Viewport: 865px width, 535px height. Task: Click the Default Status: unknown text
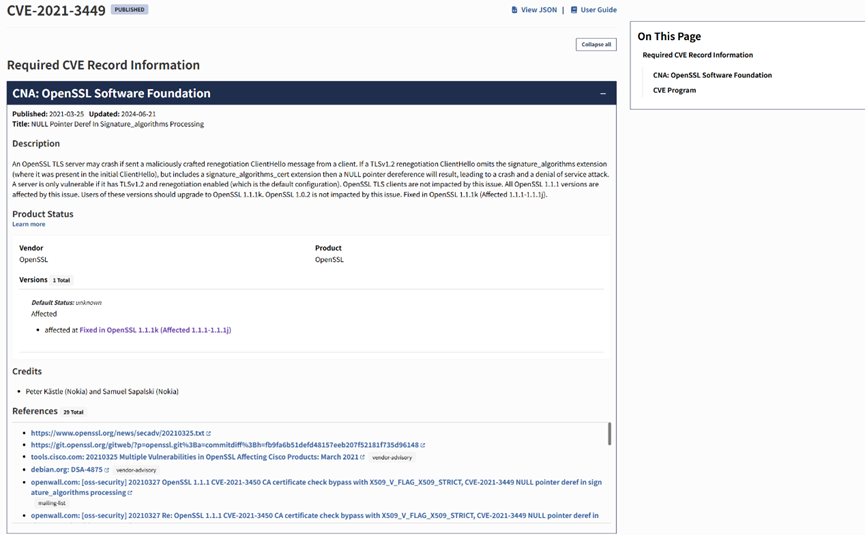click(x=66, y=302)
